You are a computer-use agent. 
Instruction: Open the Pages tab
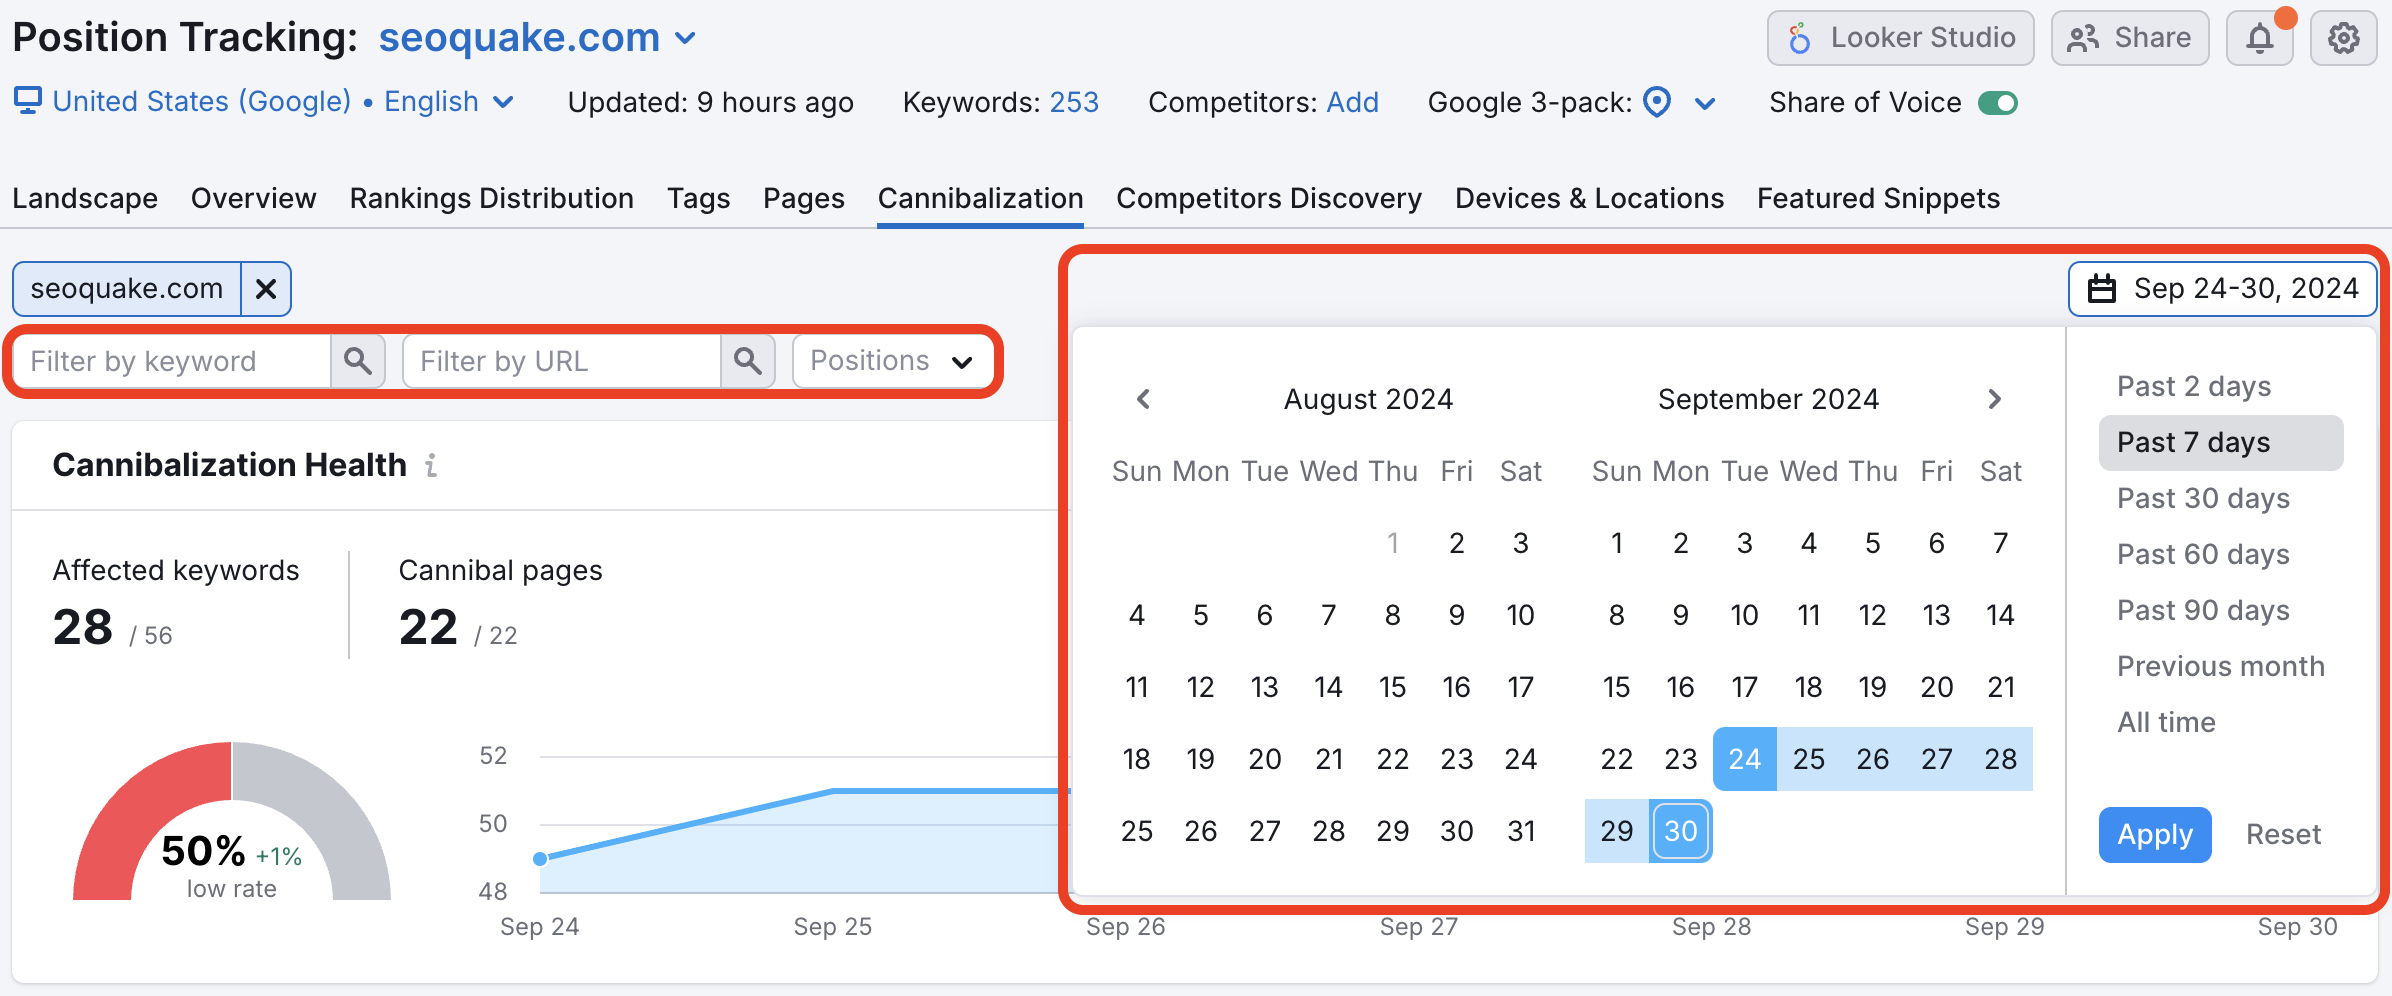point(804,198)
